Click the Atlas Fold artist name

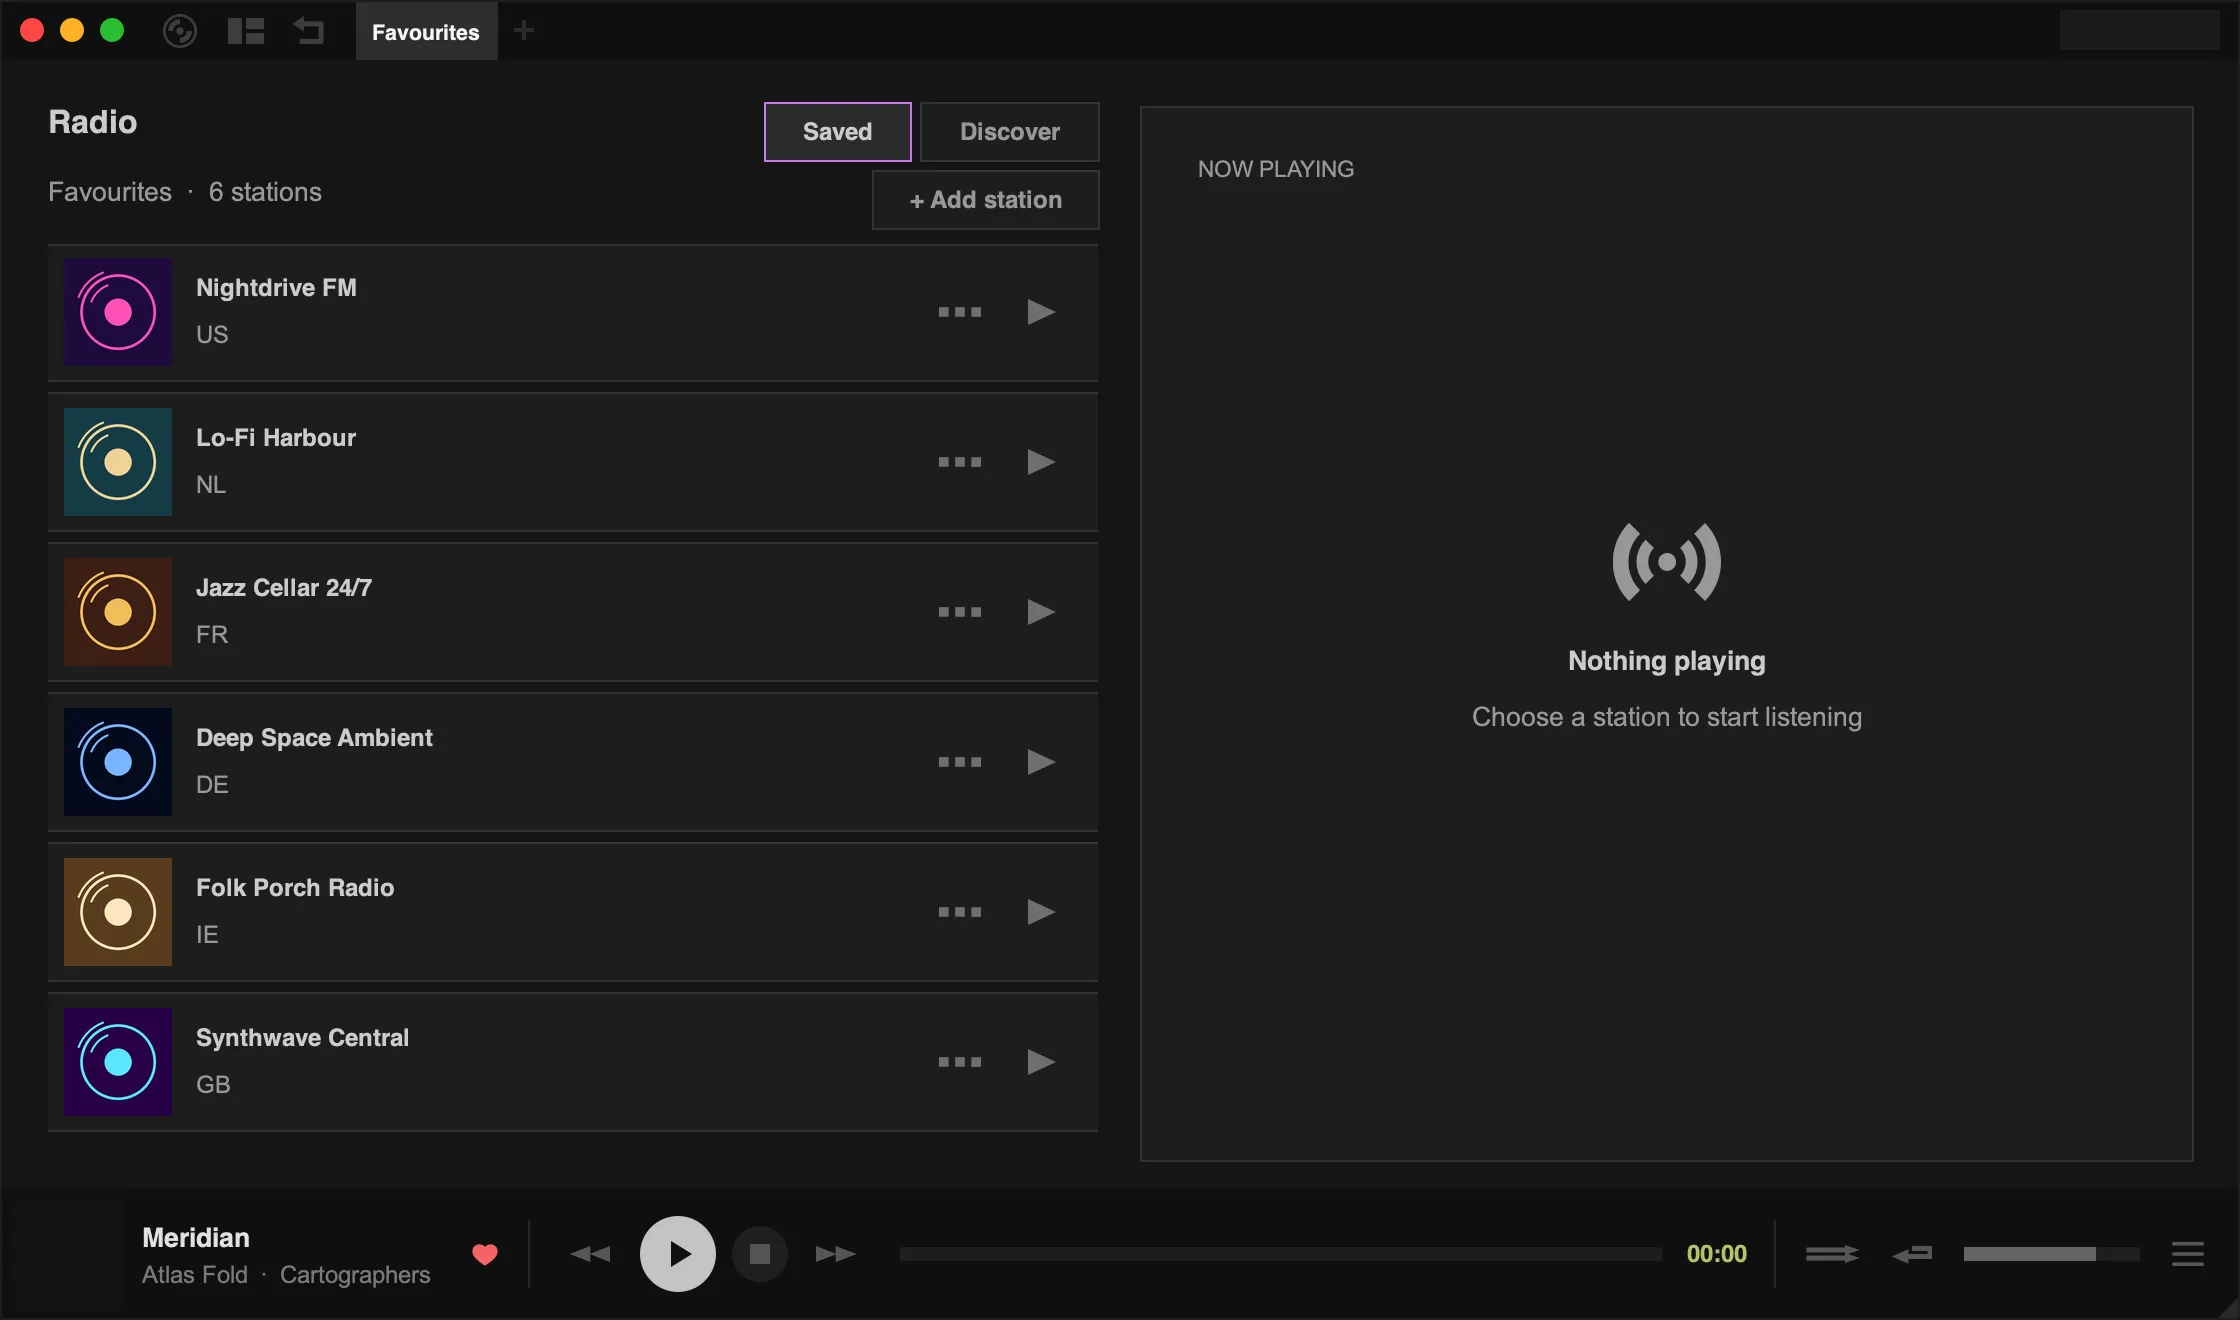(x=195, y=1275)
